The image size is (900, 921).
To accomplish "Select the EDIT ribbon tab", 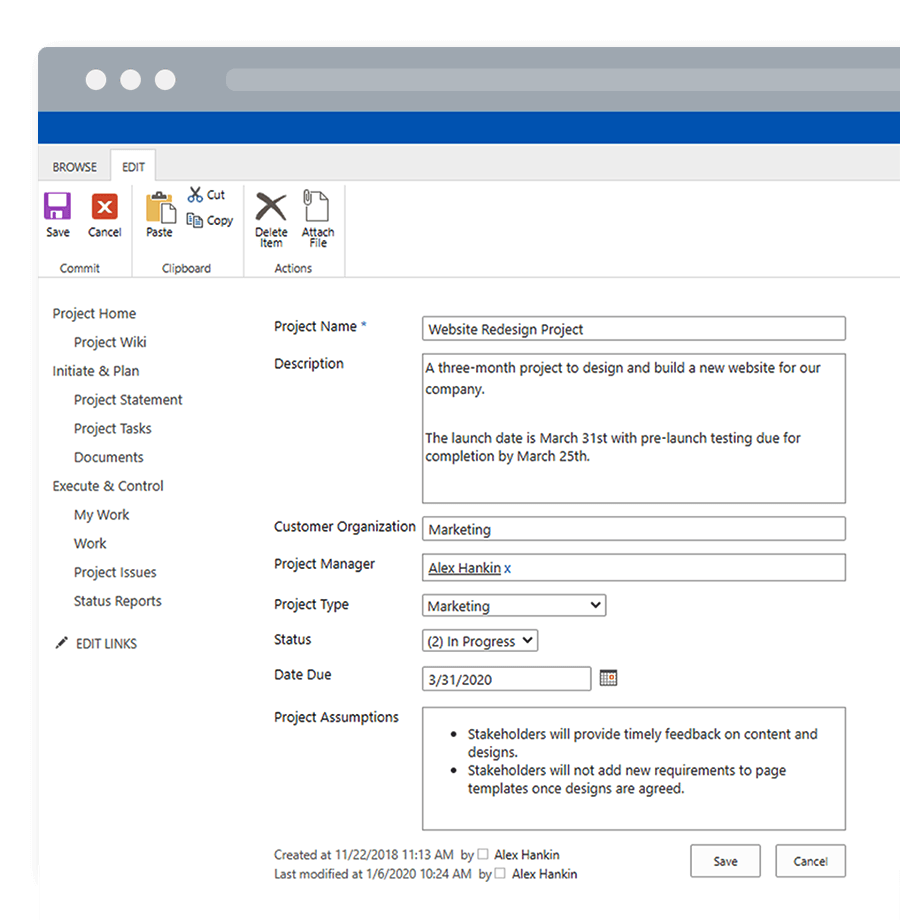I will (x=133, y=167).
